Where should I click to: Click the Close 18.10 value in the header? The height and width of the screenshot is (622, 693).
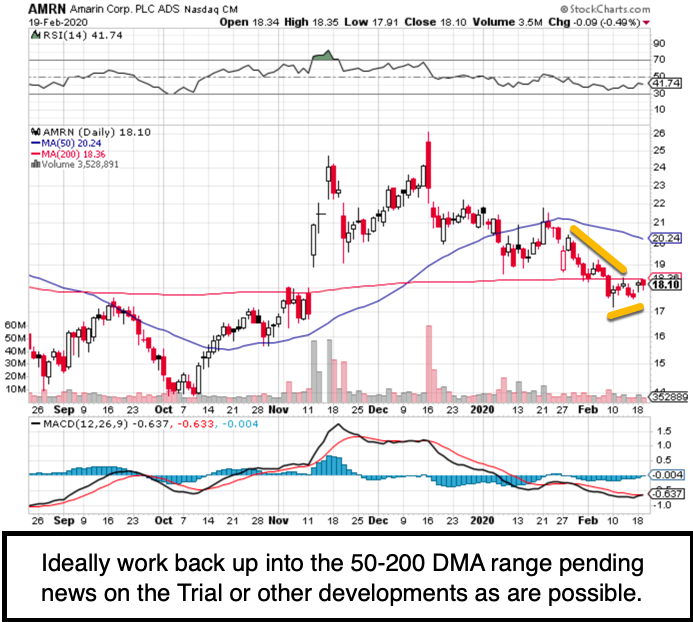(x=435, y=22)
